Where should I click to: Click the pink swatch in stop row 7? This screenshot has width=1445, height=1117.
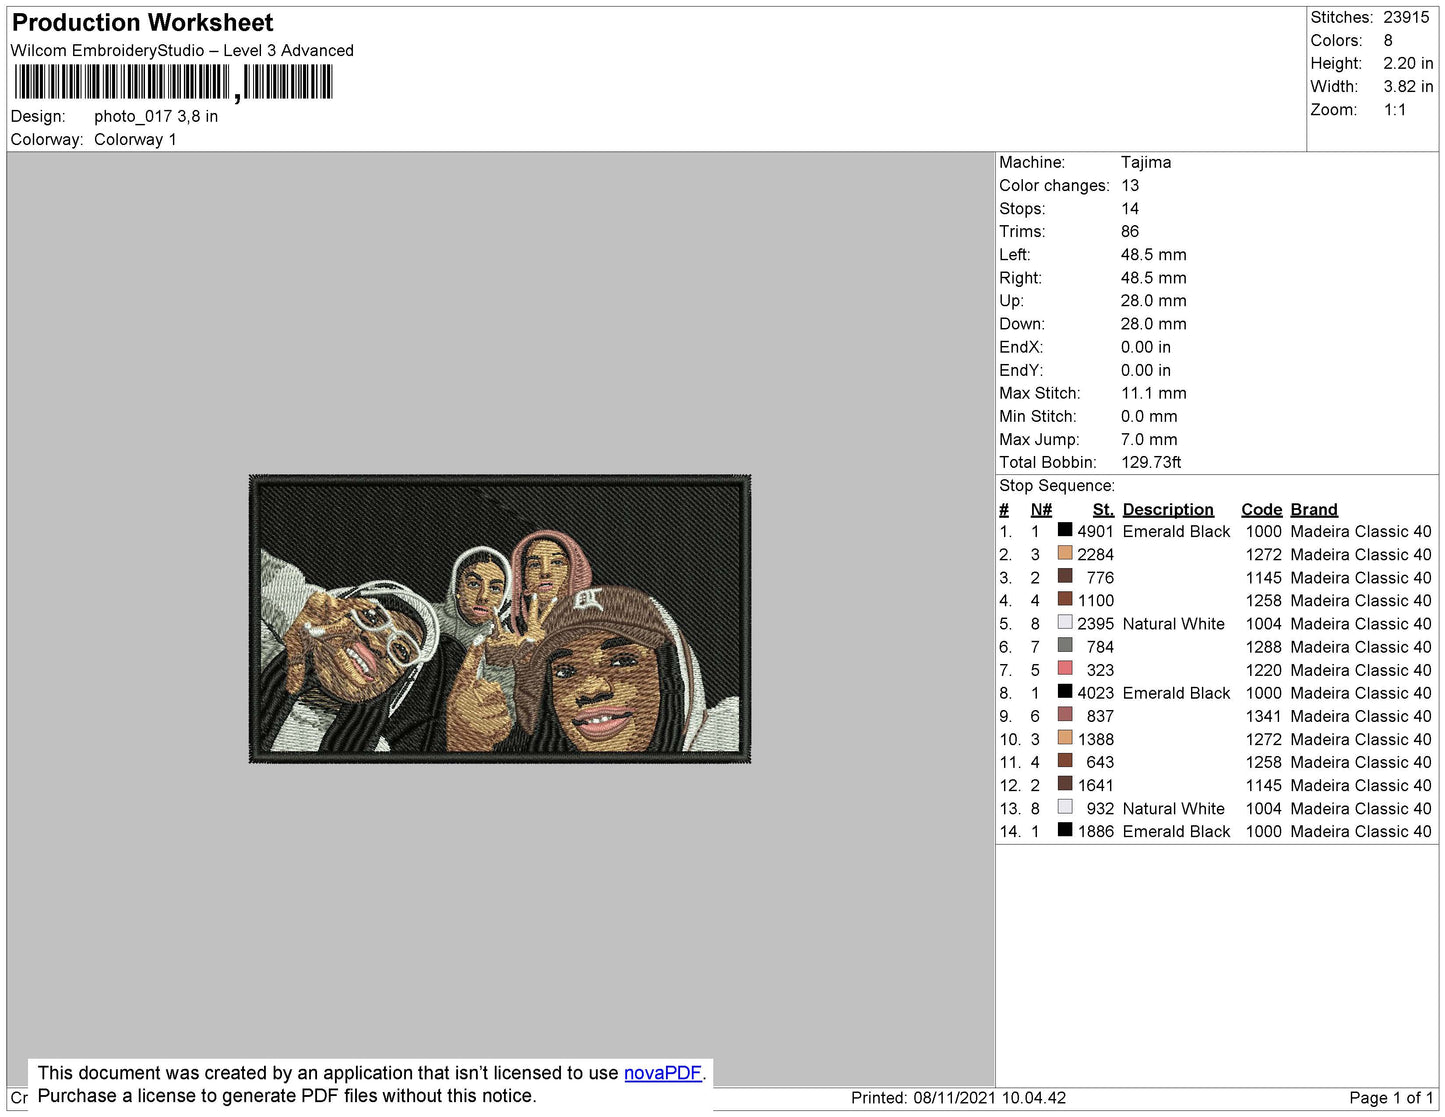(1065, 668)
